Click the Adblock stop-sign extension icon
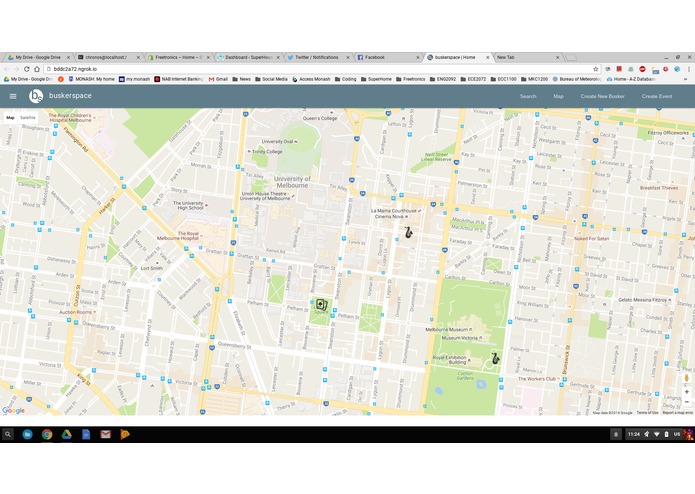The width and height of the screenshot is (695, 494). click(642, 69)
